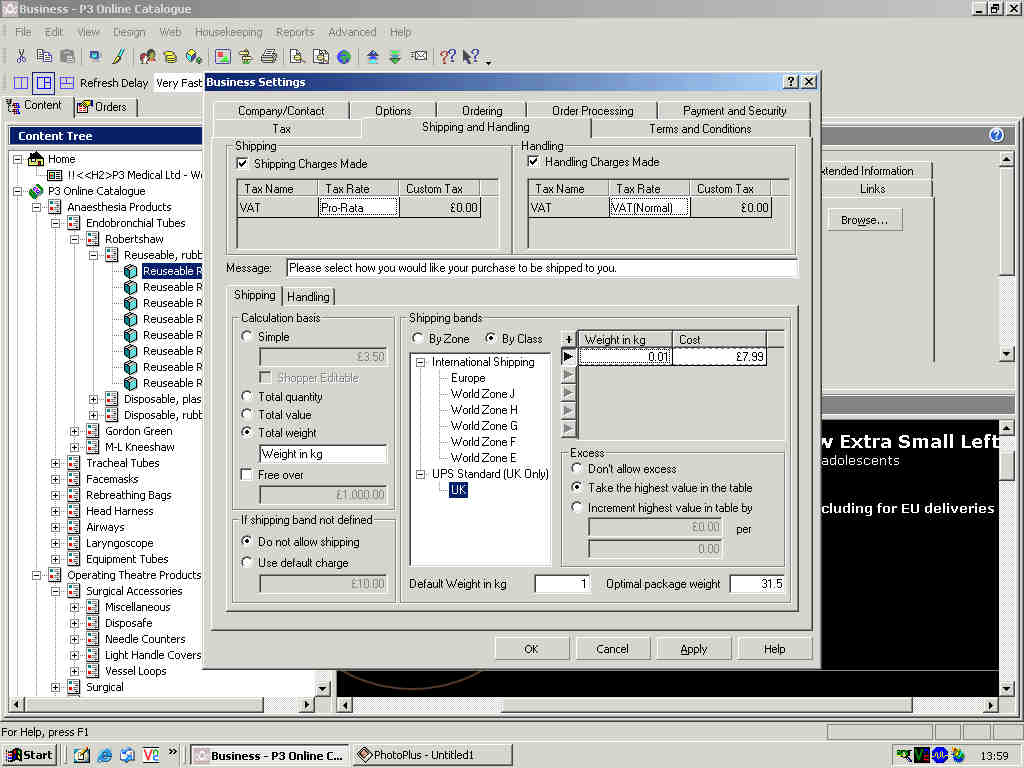
Task: Enable the Free over checkbox
Action: [x=247, y=475]
